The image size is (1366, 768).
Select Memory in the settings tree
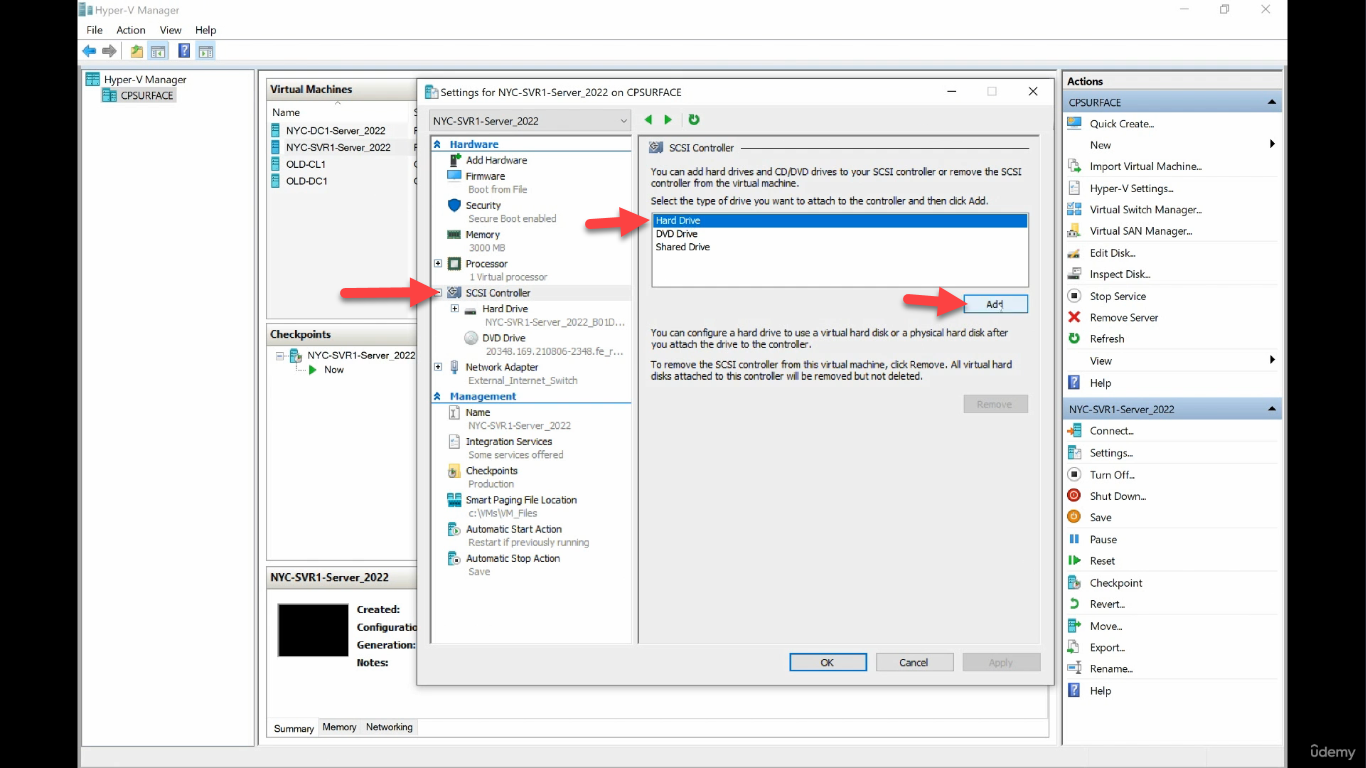tap(482, 234)
